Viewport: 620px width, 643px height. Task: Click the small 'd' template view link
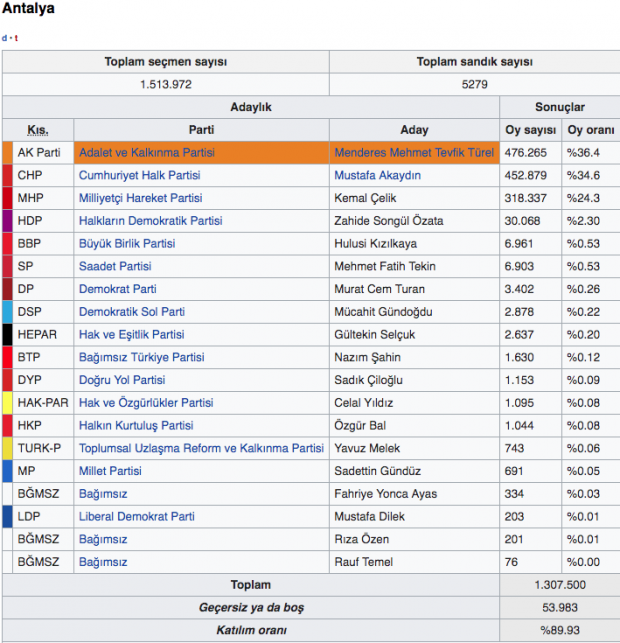point(4,38)
